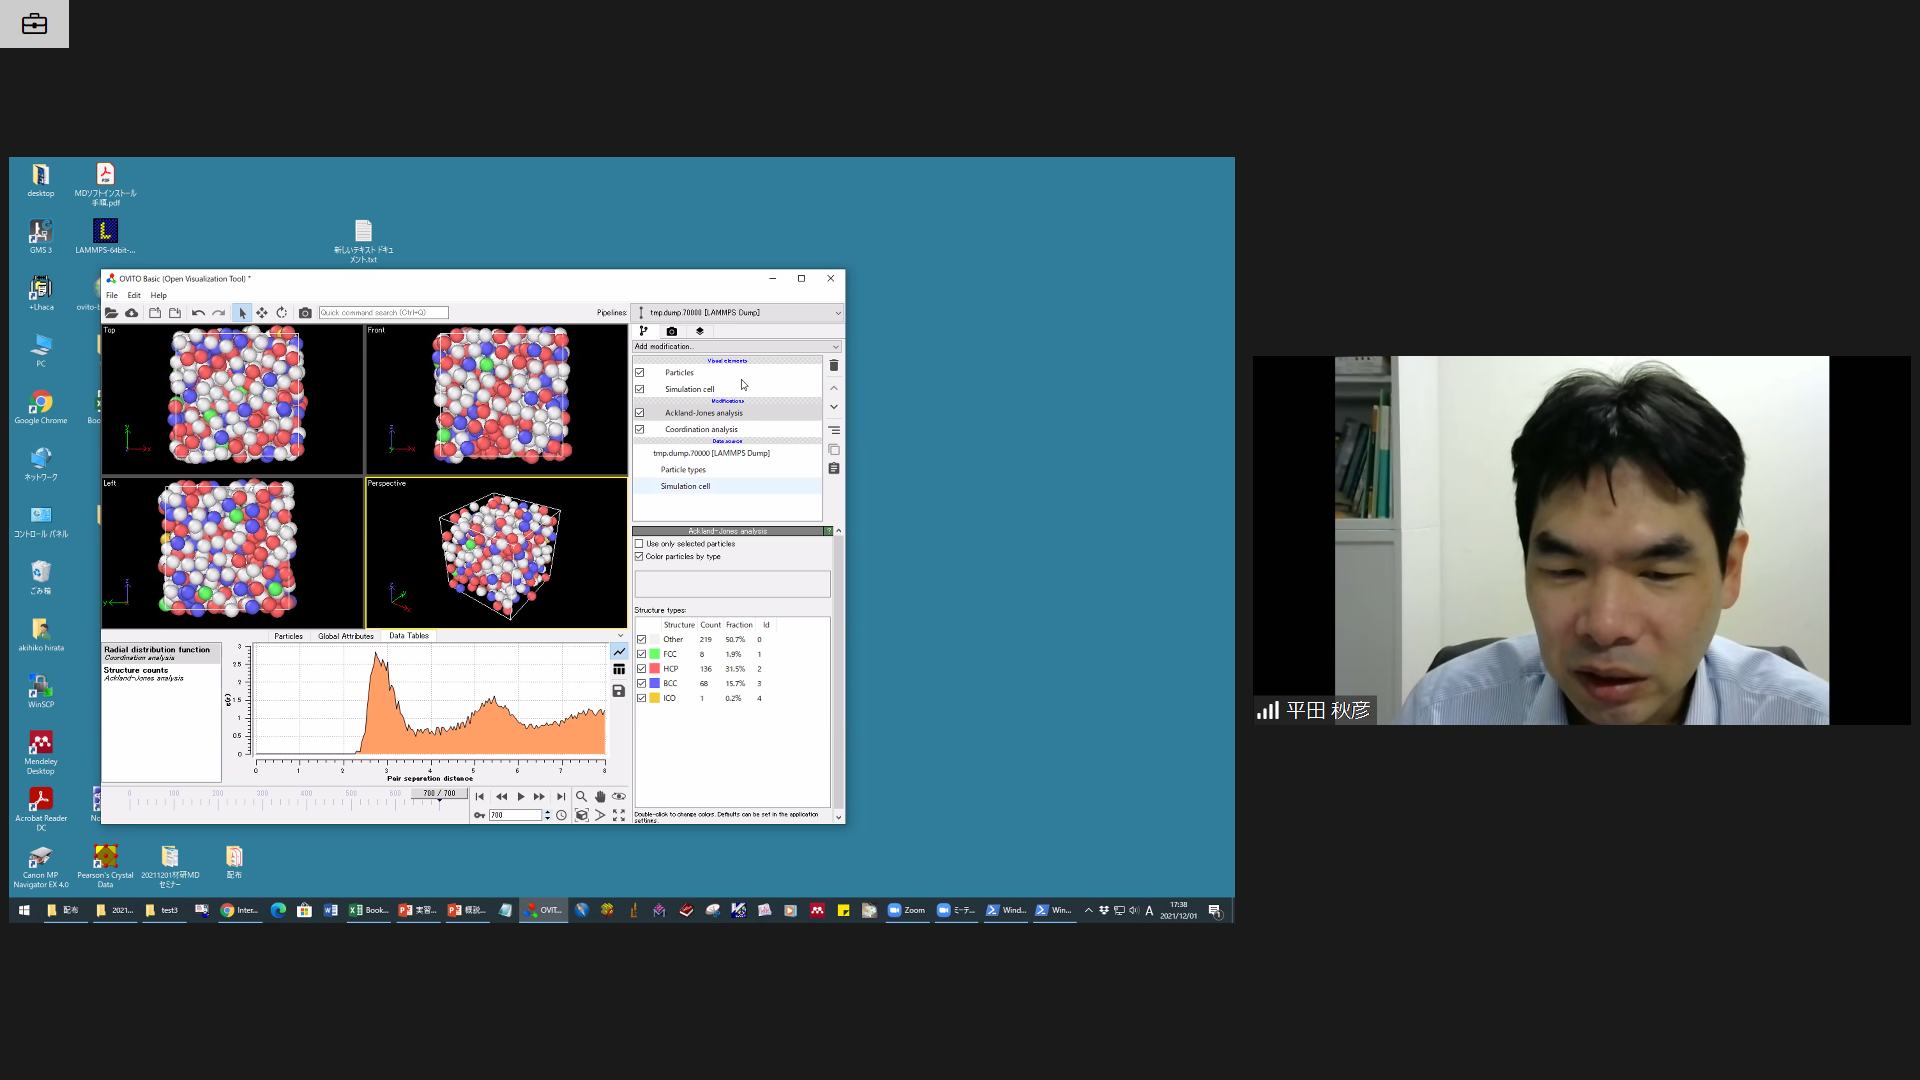Screen dimensions: 1920x1080
Task: Click Zoom scene extents cube icon
Action: [581, 815]
